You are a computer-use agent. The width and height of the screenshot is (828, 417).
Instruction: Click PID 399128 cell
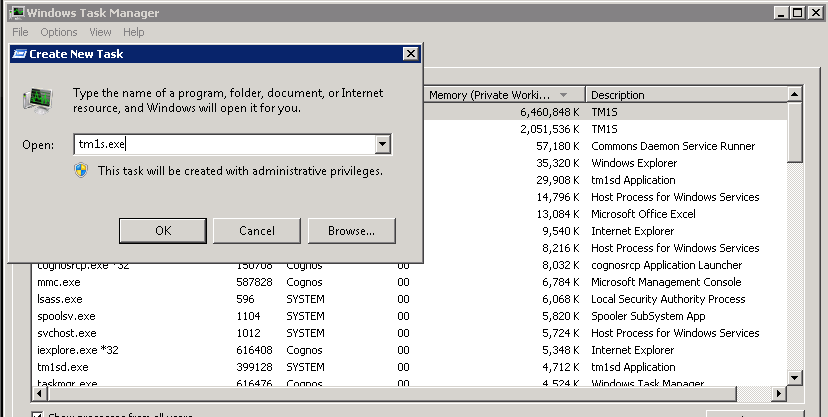click(255, 367)
